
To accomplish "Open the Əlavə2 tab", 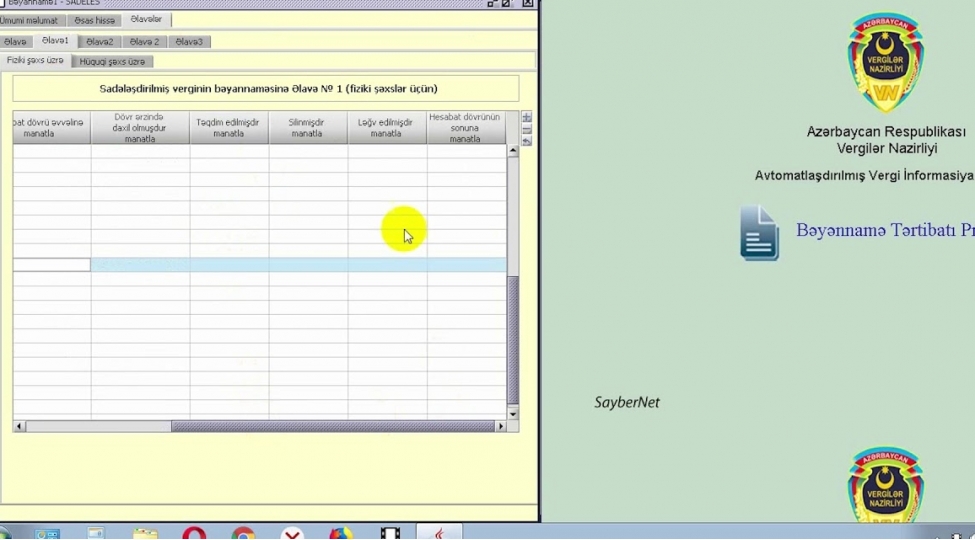I will tap(99, 42).
